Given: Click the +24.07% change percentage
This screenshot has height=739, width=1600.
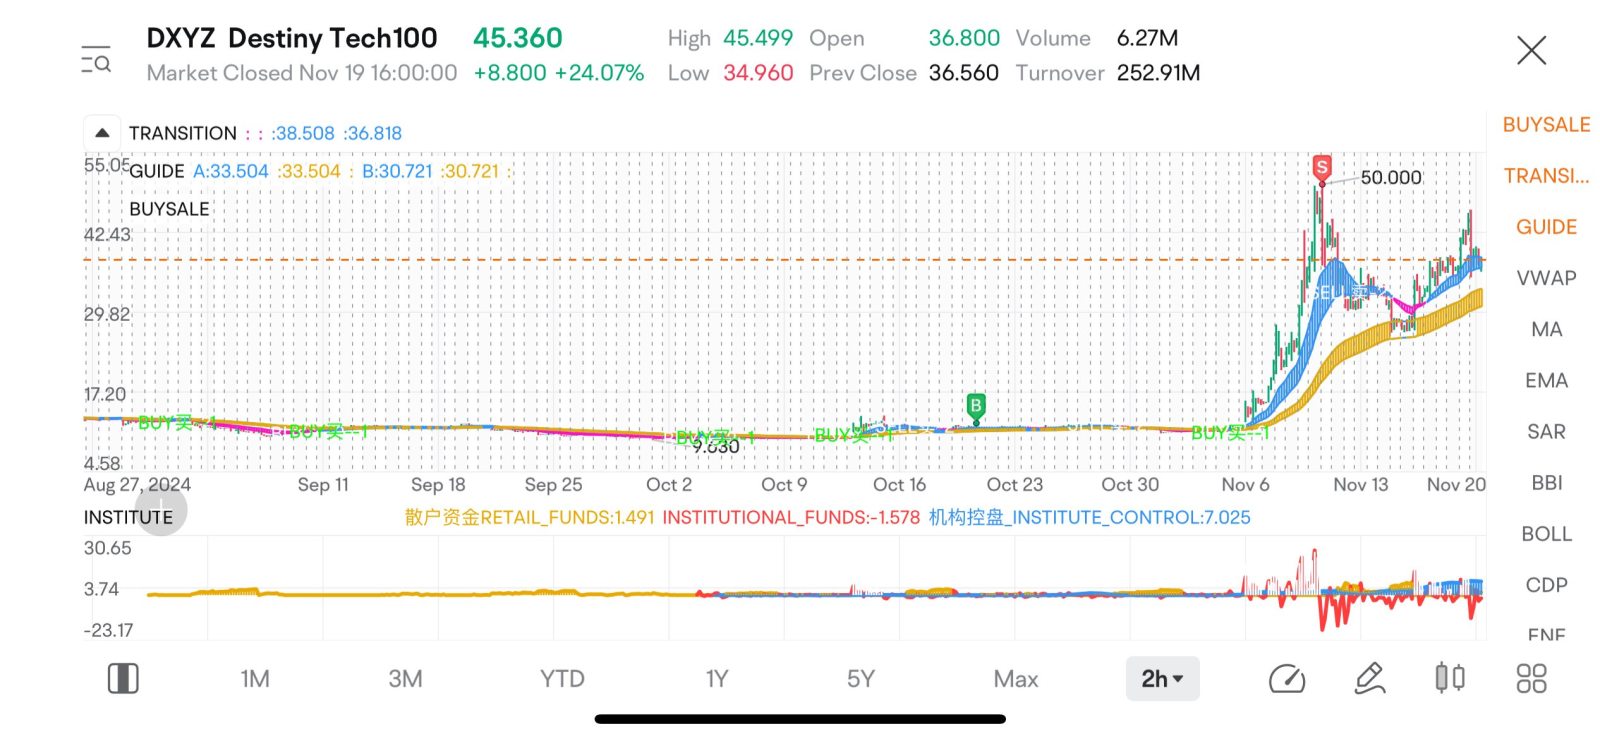Looking at the screenshot, I should tap(599, 73).
